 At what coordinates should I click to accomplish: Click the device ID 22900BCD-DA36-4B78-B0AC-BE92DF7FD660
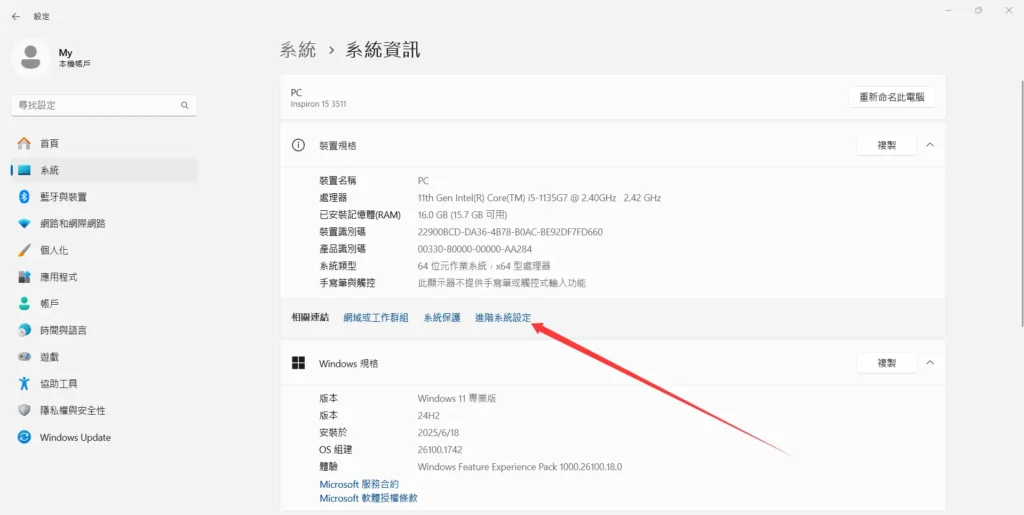point(510,232)
